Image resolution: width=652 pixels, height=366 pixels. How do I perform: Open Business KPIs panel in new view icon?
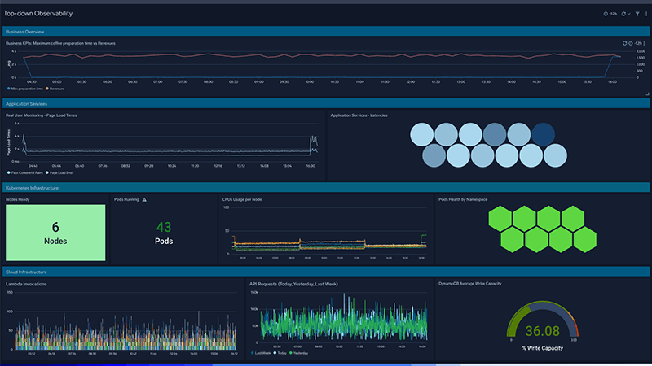click(x=625, y=43)
